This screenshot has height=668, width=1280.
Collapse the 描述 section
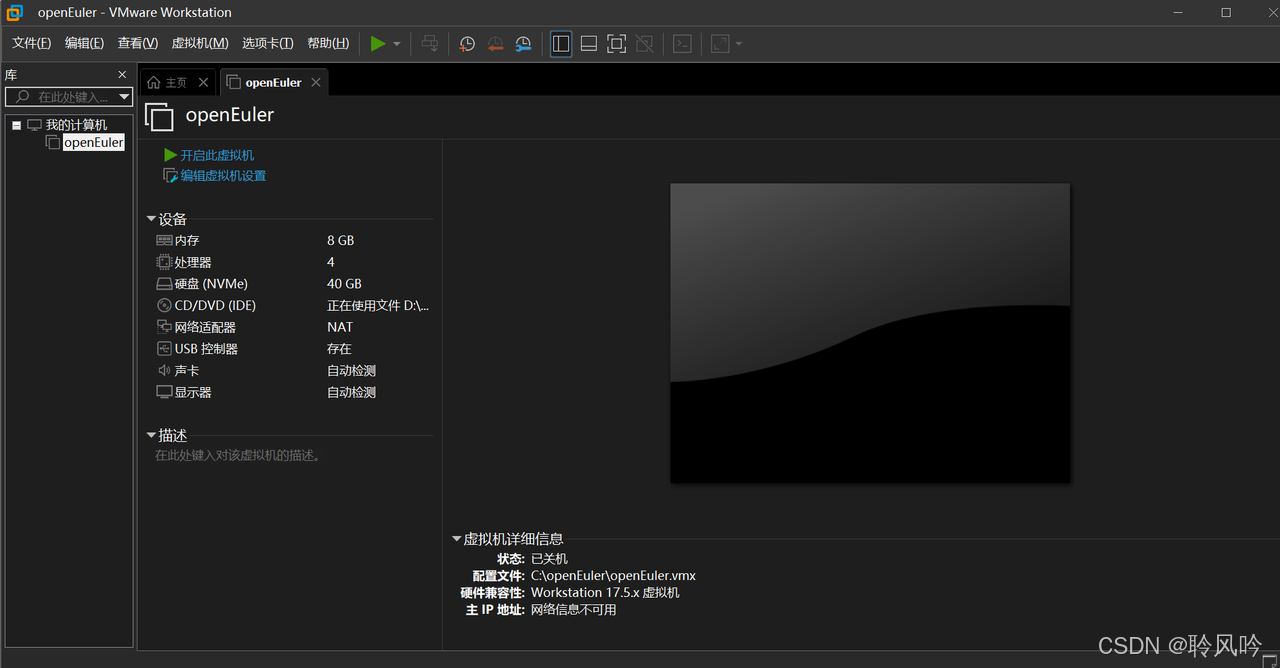point(152,436)
